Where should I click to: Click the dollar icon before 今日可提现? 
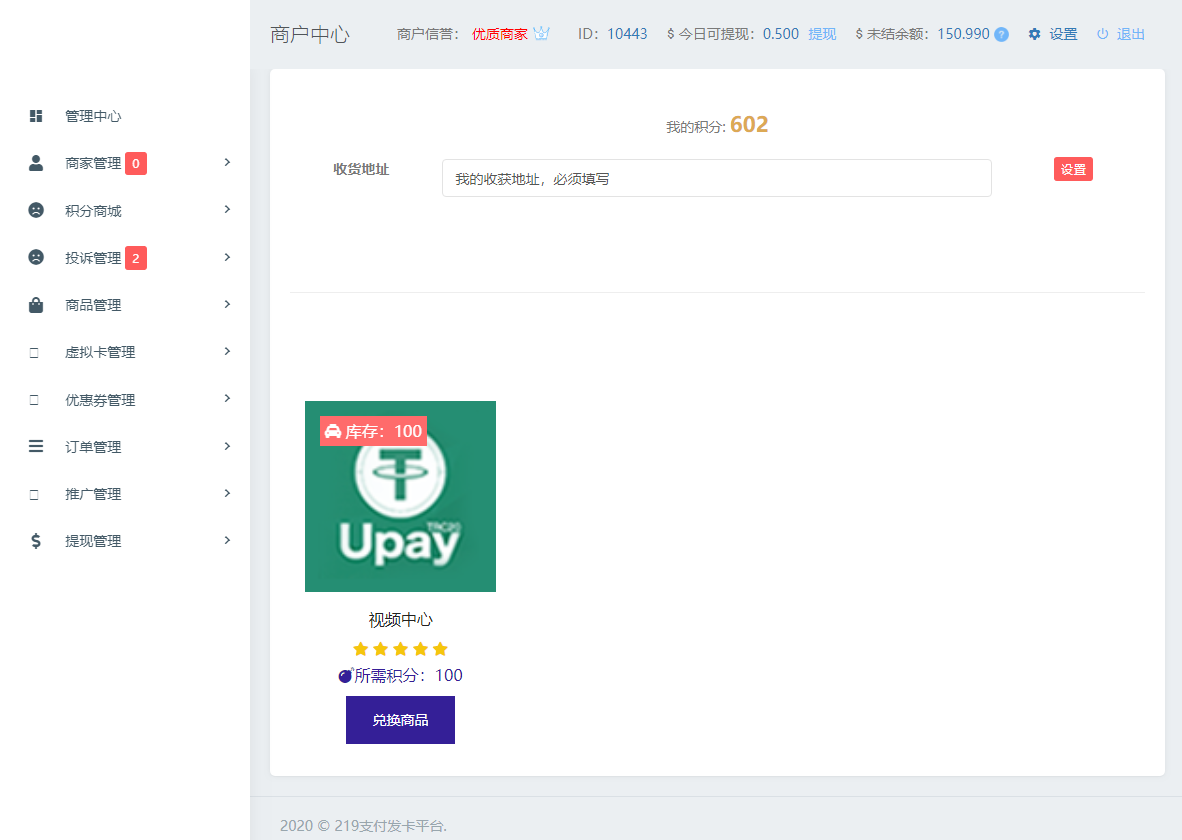(670, 34)
